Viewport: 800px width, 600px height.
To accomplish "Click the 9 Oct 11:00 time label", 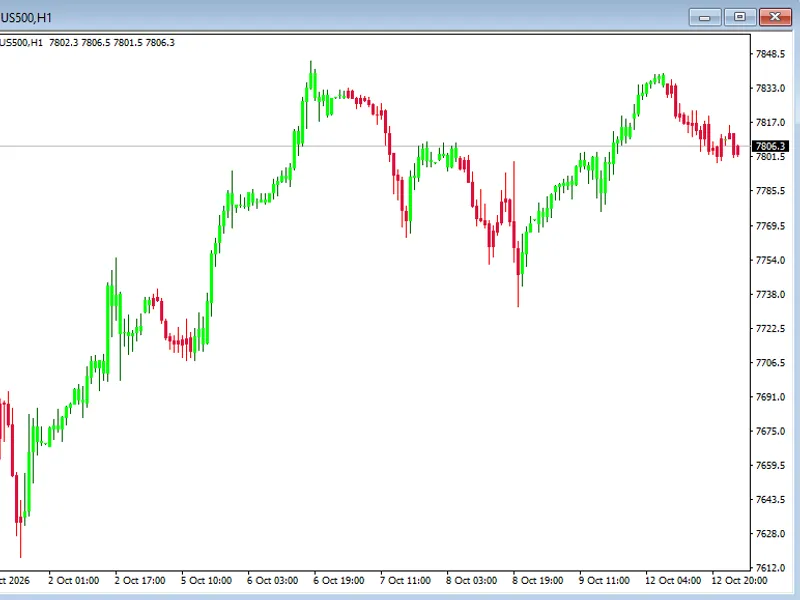I will [604, 581].
